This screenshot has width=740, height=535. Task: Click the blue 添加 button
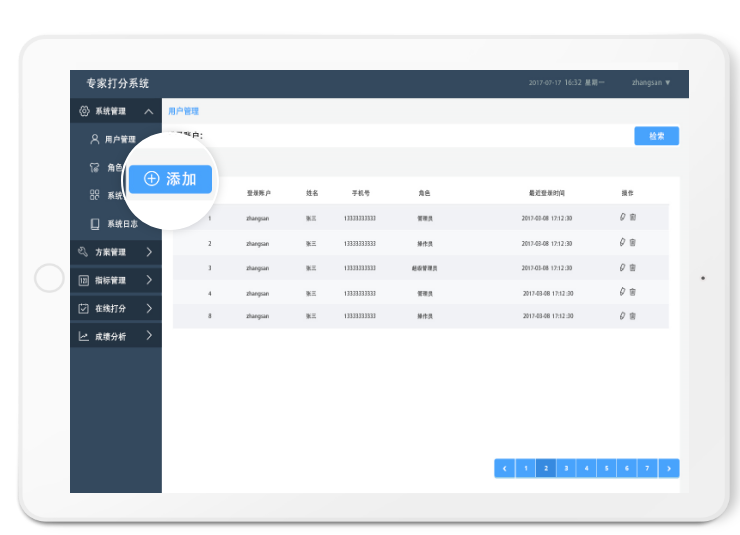[170, 179]
